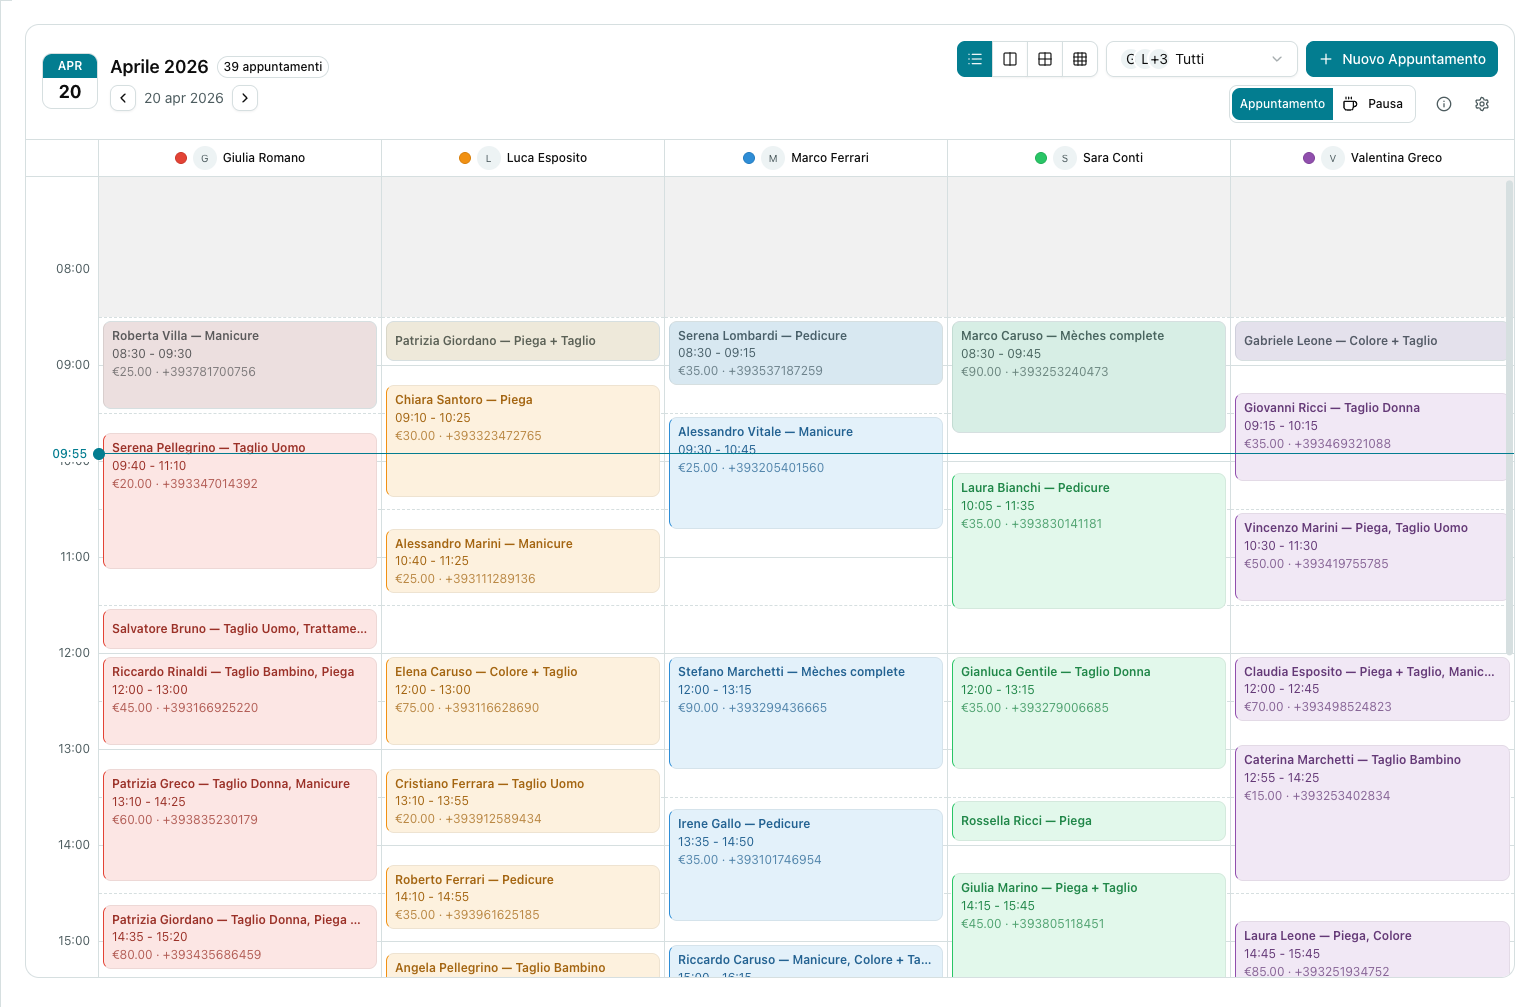Click Sara Conti avatar badge

click(x=1065, y=158)
